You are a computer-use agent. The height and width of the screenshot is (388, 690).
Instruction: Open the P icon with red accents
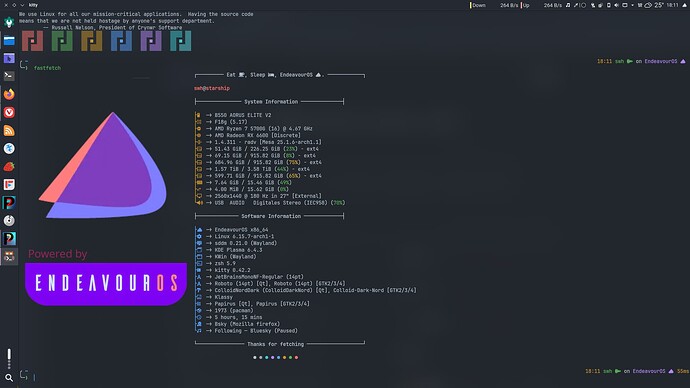(x=9, y=202)
